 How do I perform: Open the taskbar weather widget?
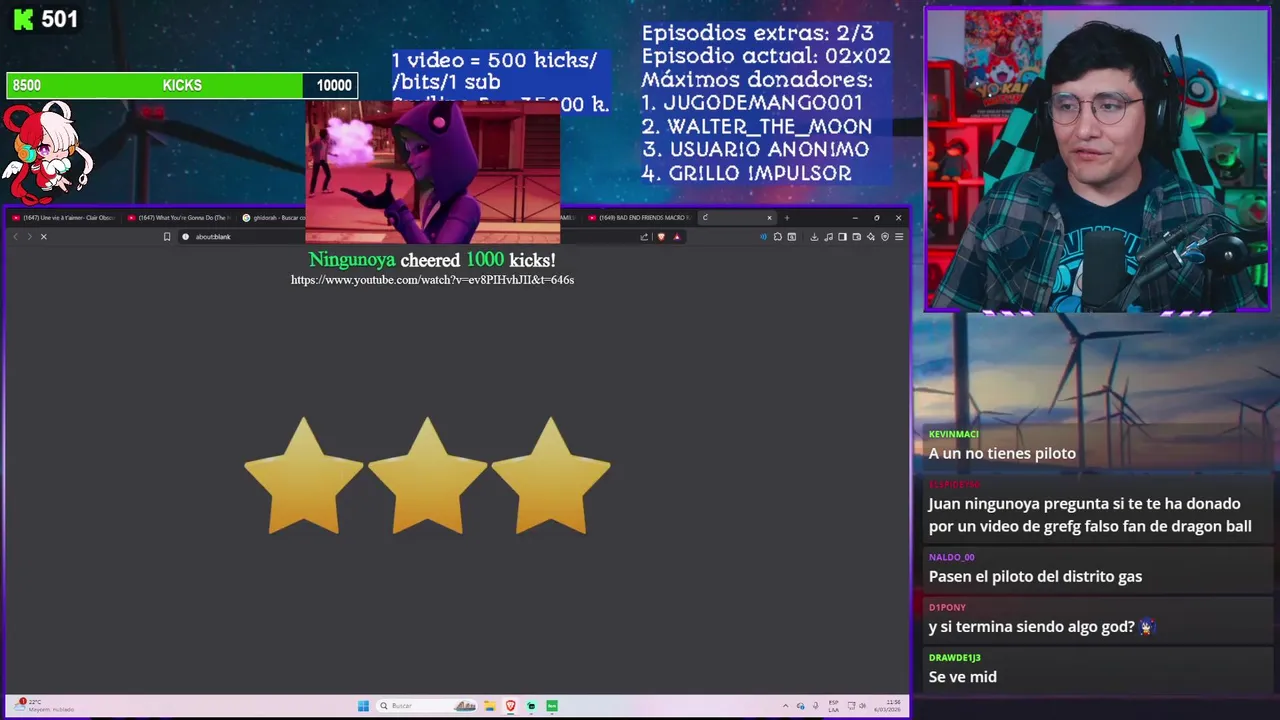point(45,706)
